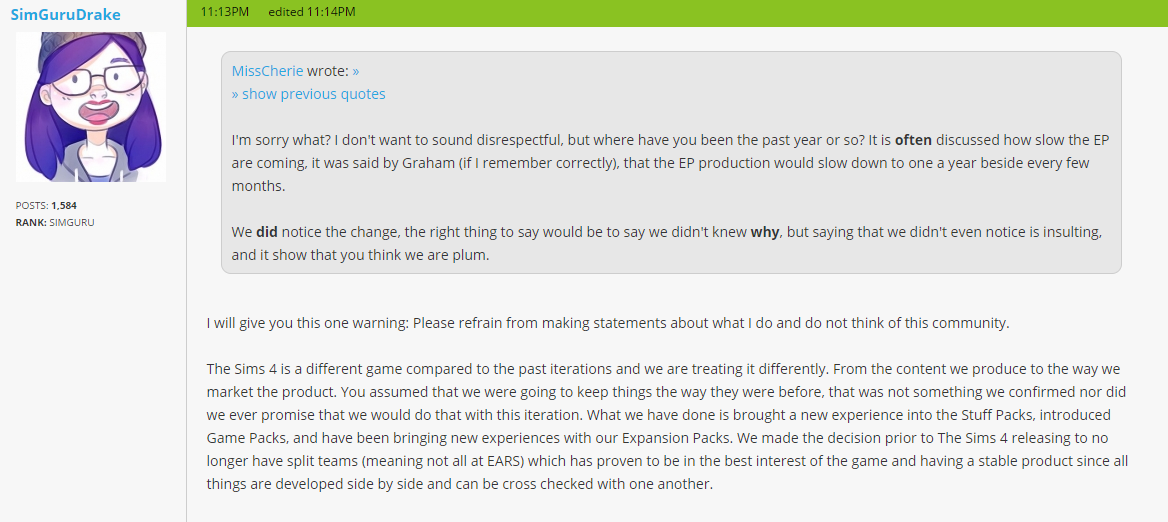Click the bold word did in the quote
1168x522 pixels.
click(x=267, y=232)
